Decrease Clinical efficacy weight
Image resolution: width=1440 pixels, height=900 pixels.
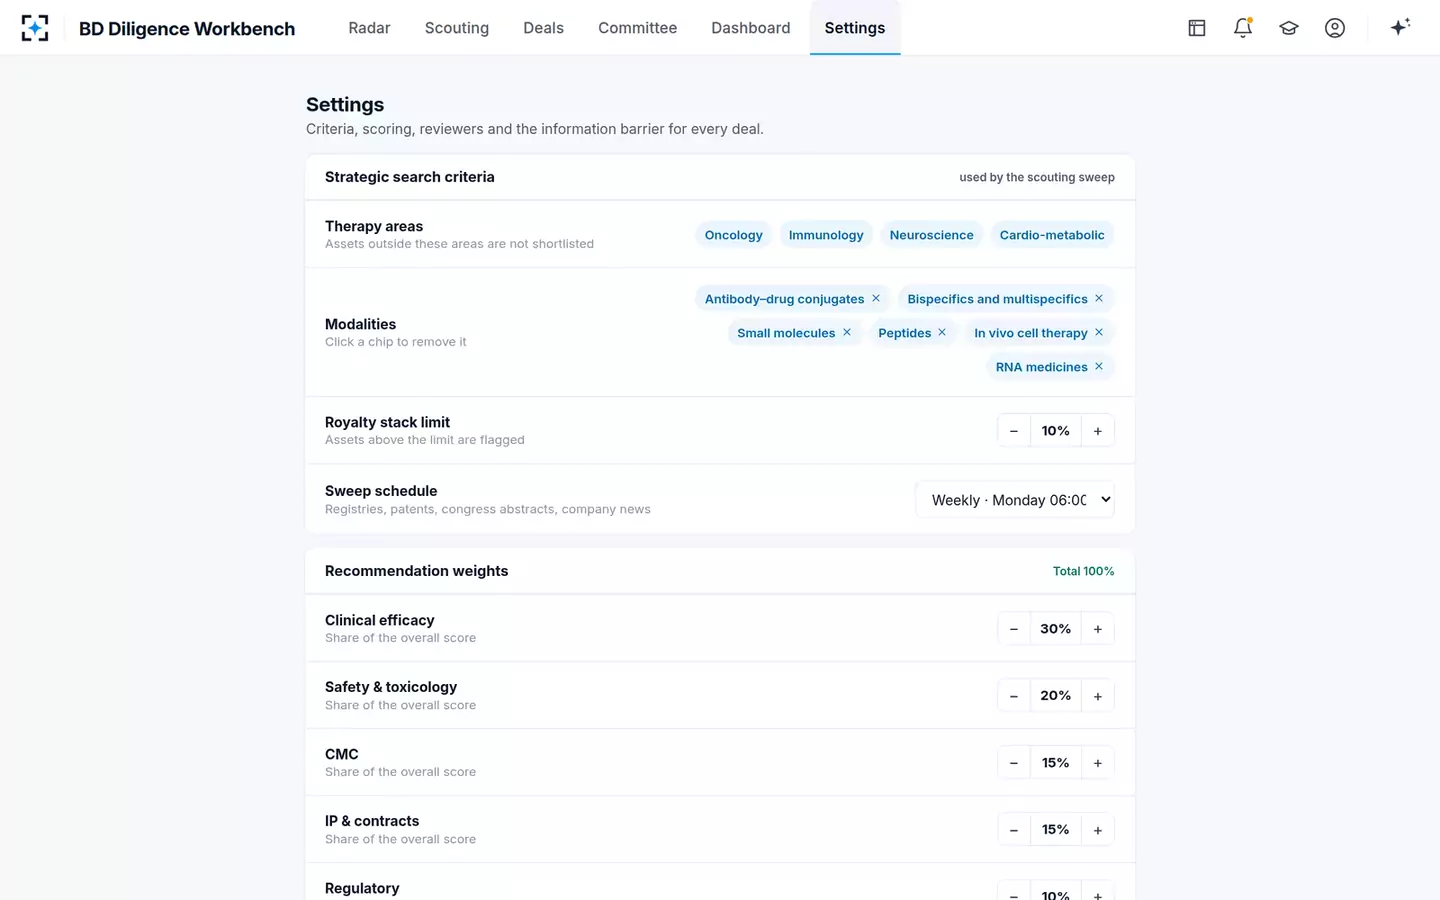[x=1014, y=629]
